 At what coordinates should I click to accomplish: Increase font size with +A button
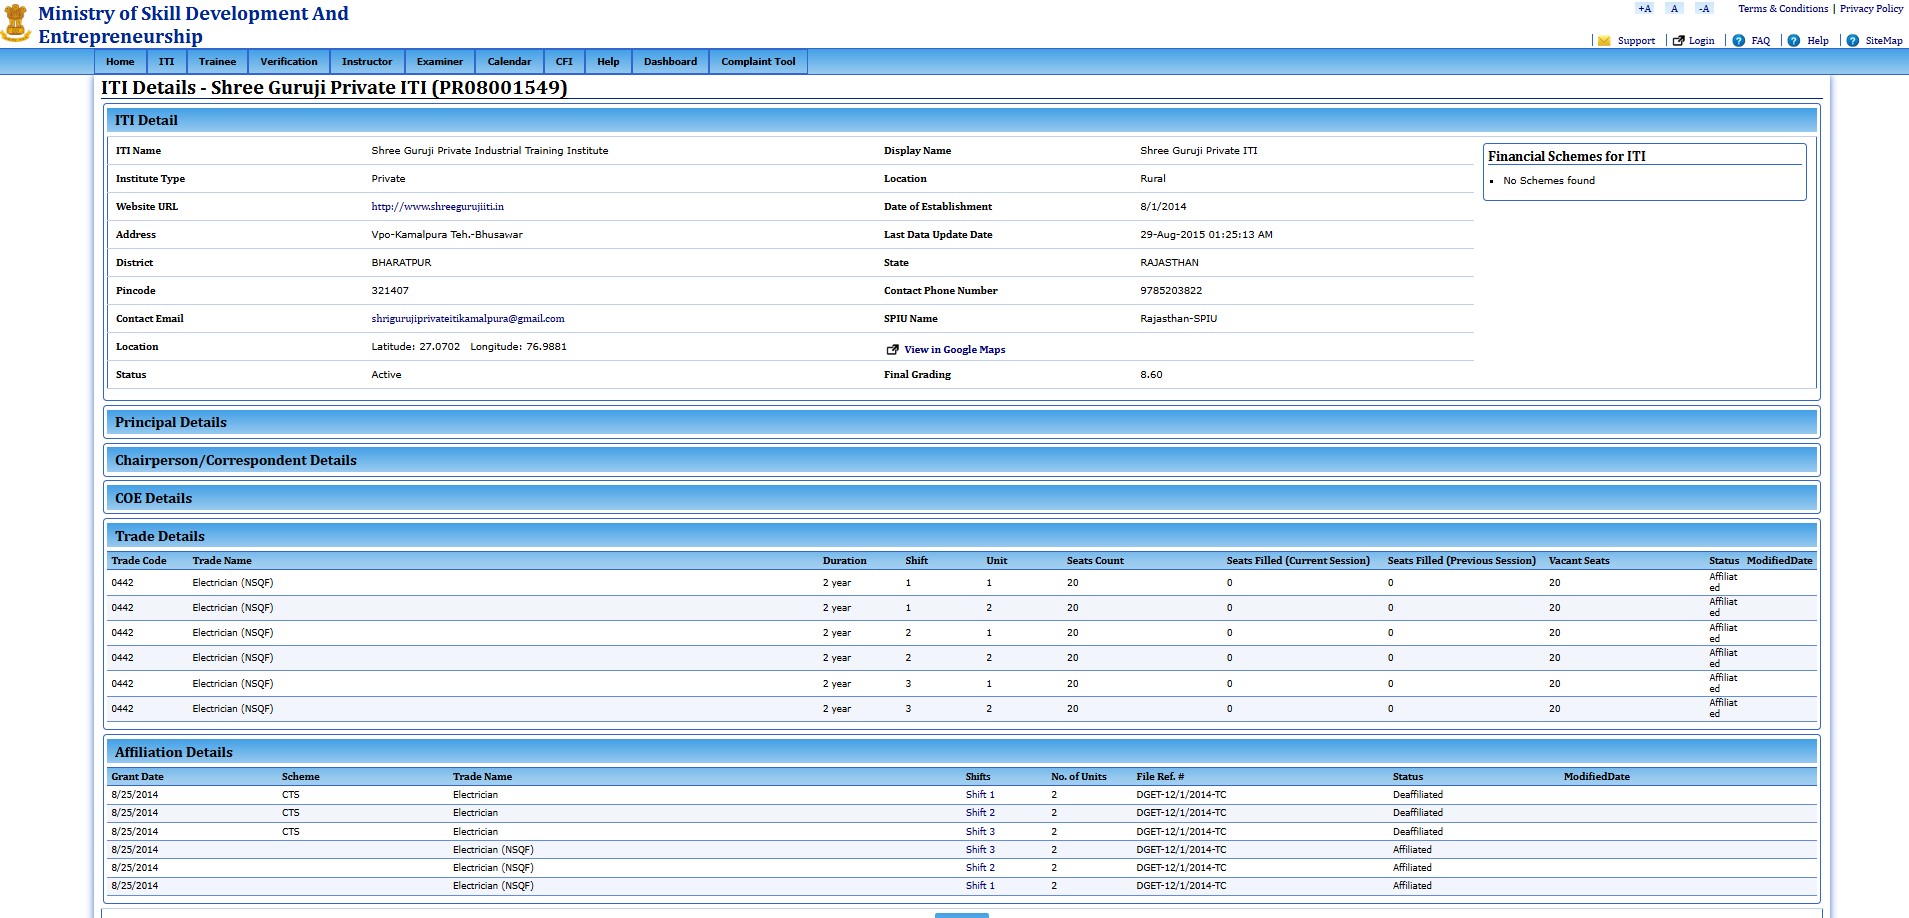[1644, 9]
